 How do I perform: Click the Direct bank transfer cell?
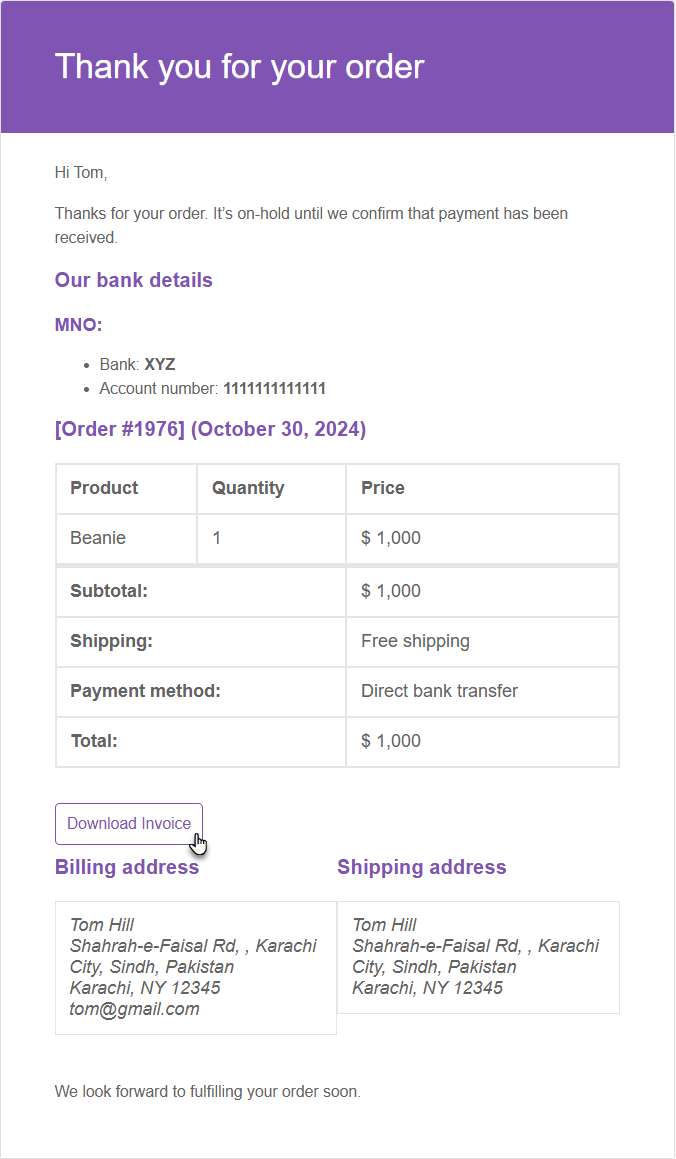click(x=482, y=691)
